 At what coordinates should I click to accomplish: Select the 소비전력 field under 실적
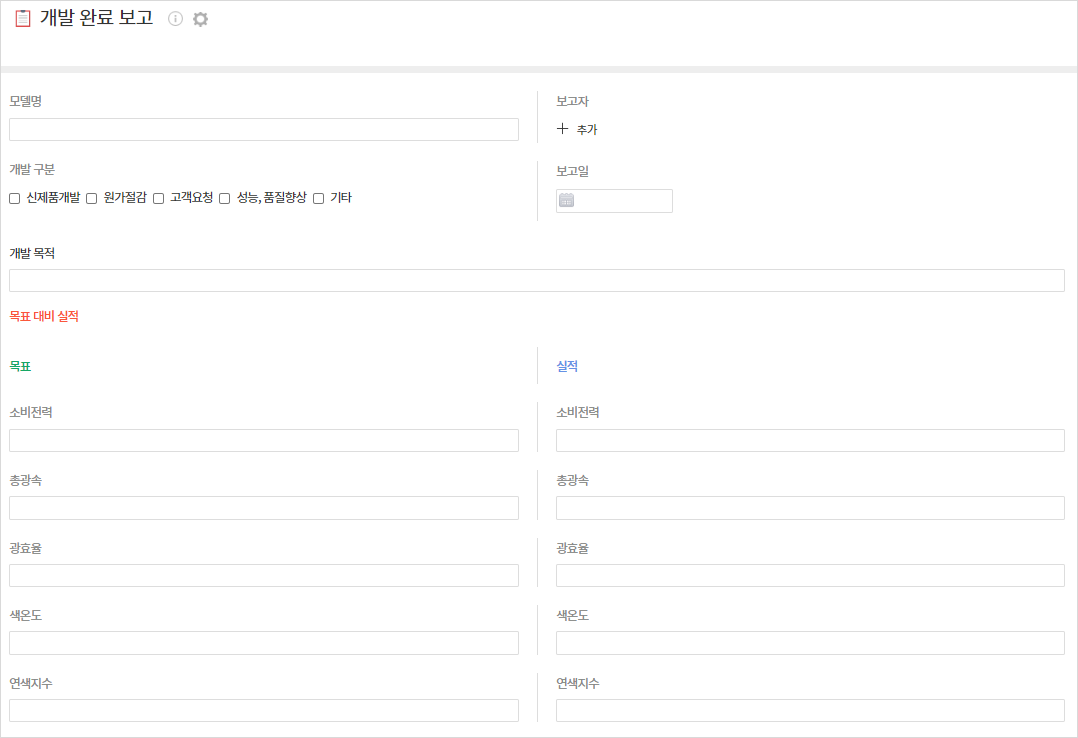810,440
